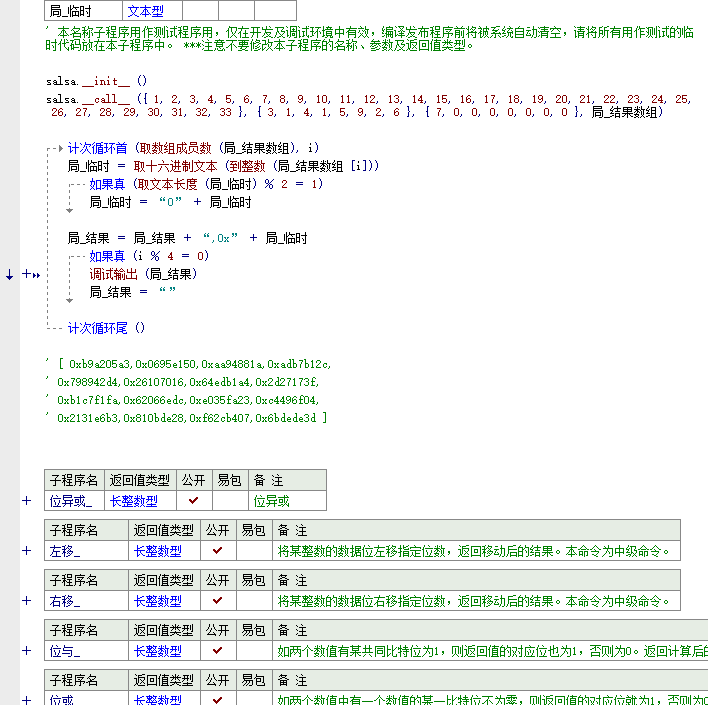This screenshot has width=708, height=705.
Task: Click the 局_结果 = “” line
Action: coord(132,292)
